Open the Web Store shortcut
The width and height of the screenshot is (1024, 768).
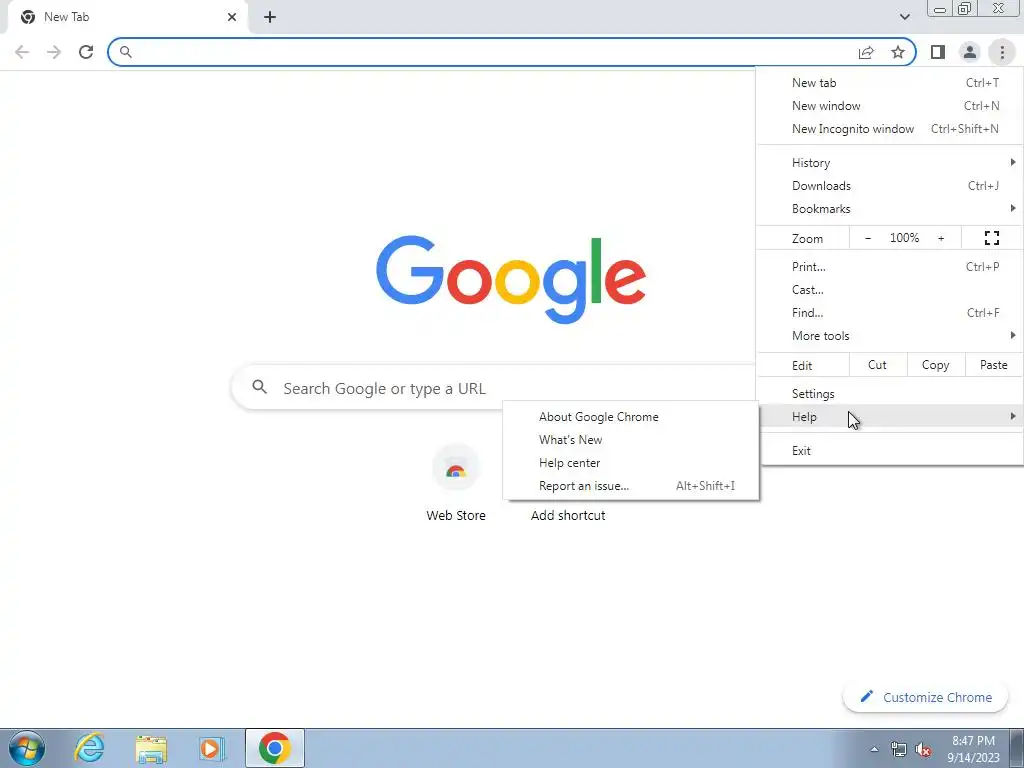point(456,483)
